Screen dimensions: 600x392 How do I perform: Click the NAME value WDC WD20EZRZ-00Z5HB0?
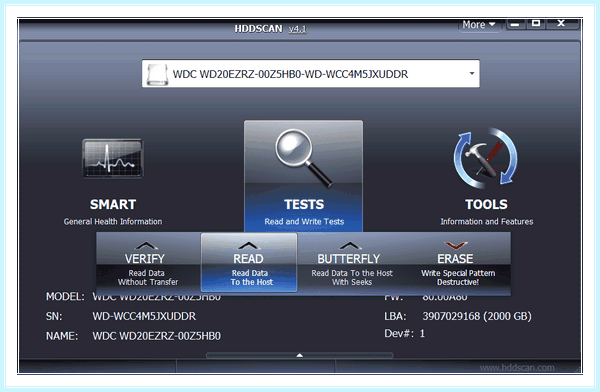[x=157, y=336]
